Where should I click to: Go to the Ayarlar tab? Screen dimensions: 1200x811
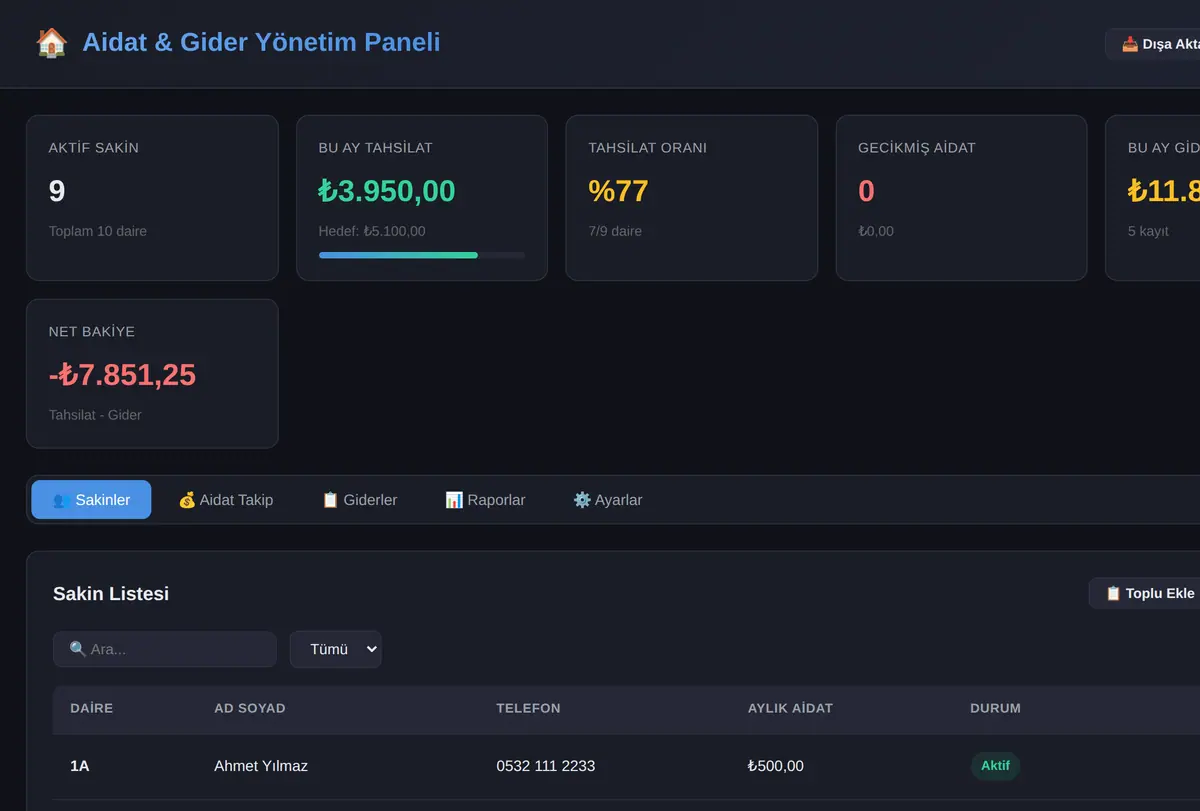[x=607, y=500]
